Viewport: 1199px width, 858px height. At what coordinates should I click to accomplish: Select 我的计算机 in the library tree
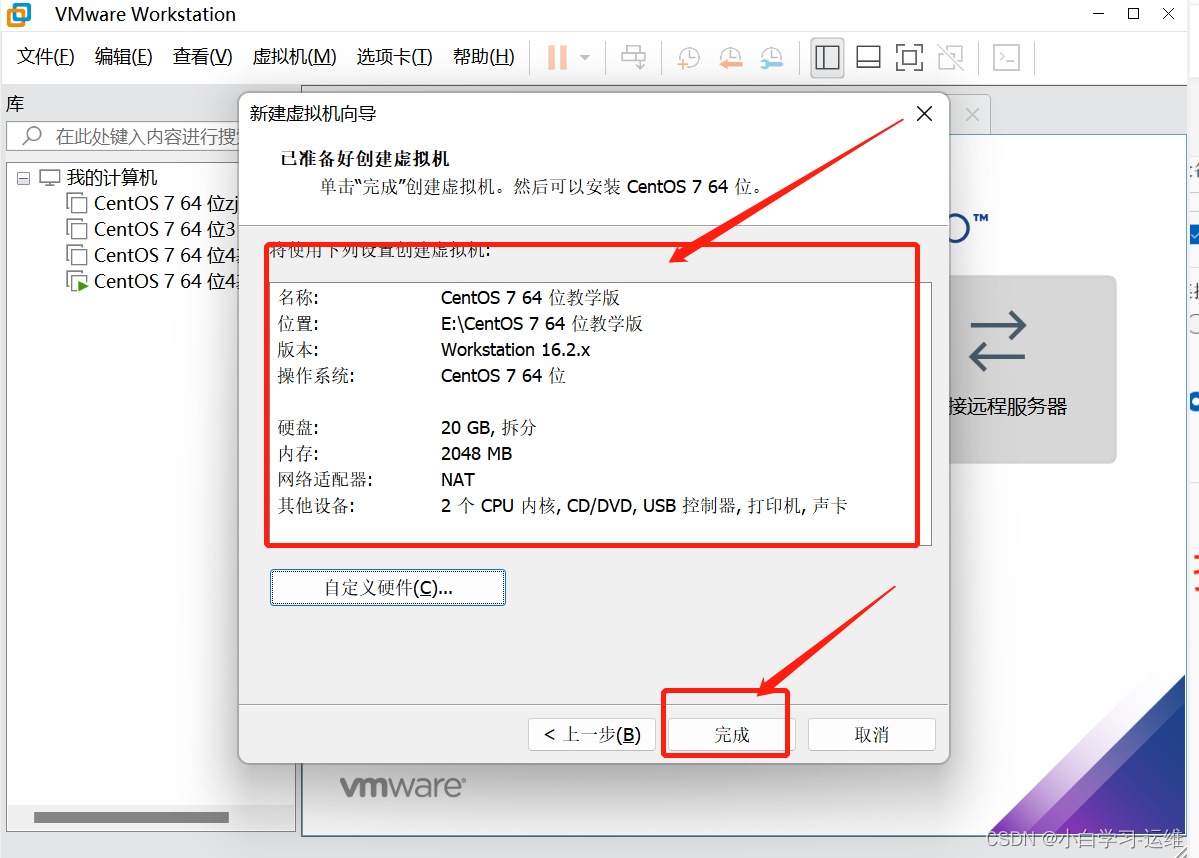[112, 177]
